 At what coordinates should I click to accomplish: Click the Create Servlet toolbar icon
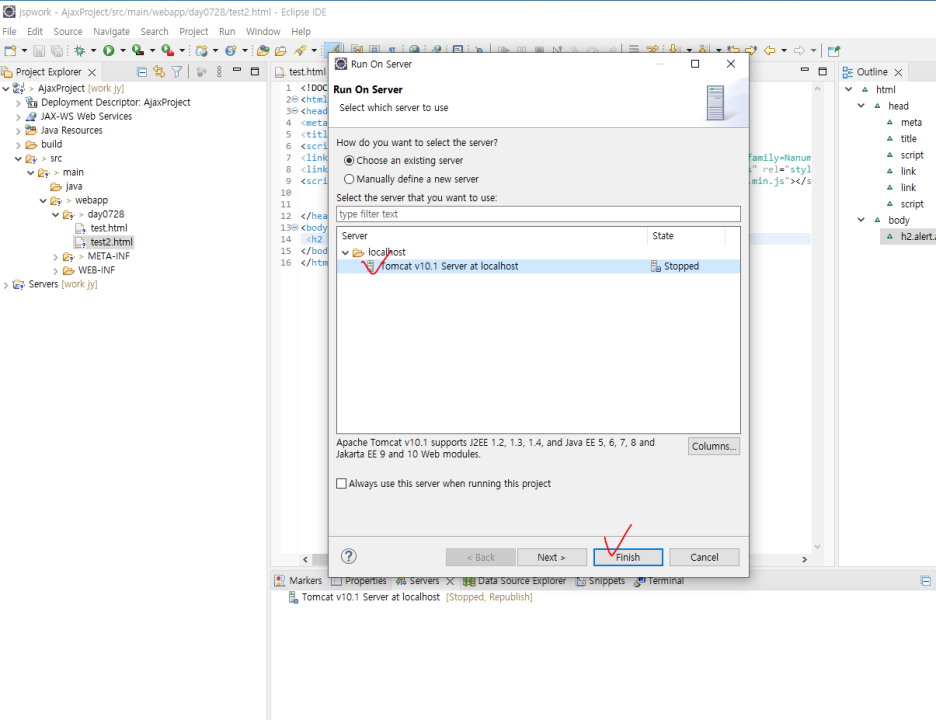[x=231, y=51]
